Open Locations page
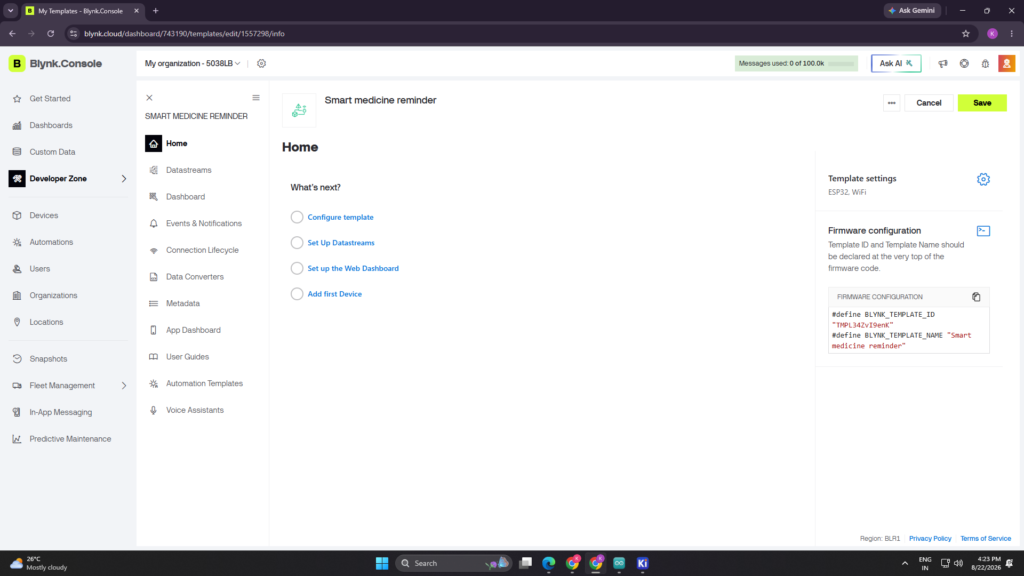Viewport: 1024px width, 576px height. [x=46, y=323]
